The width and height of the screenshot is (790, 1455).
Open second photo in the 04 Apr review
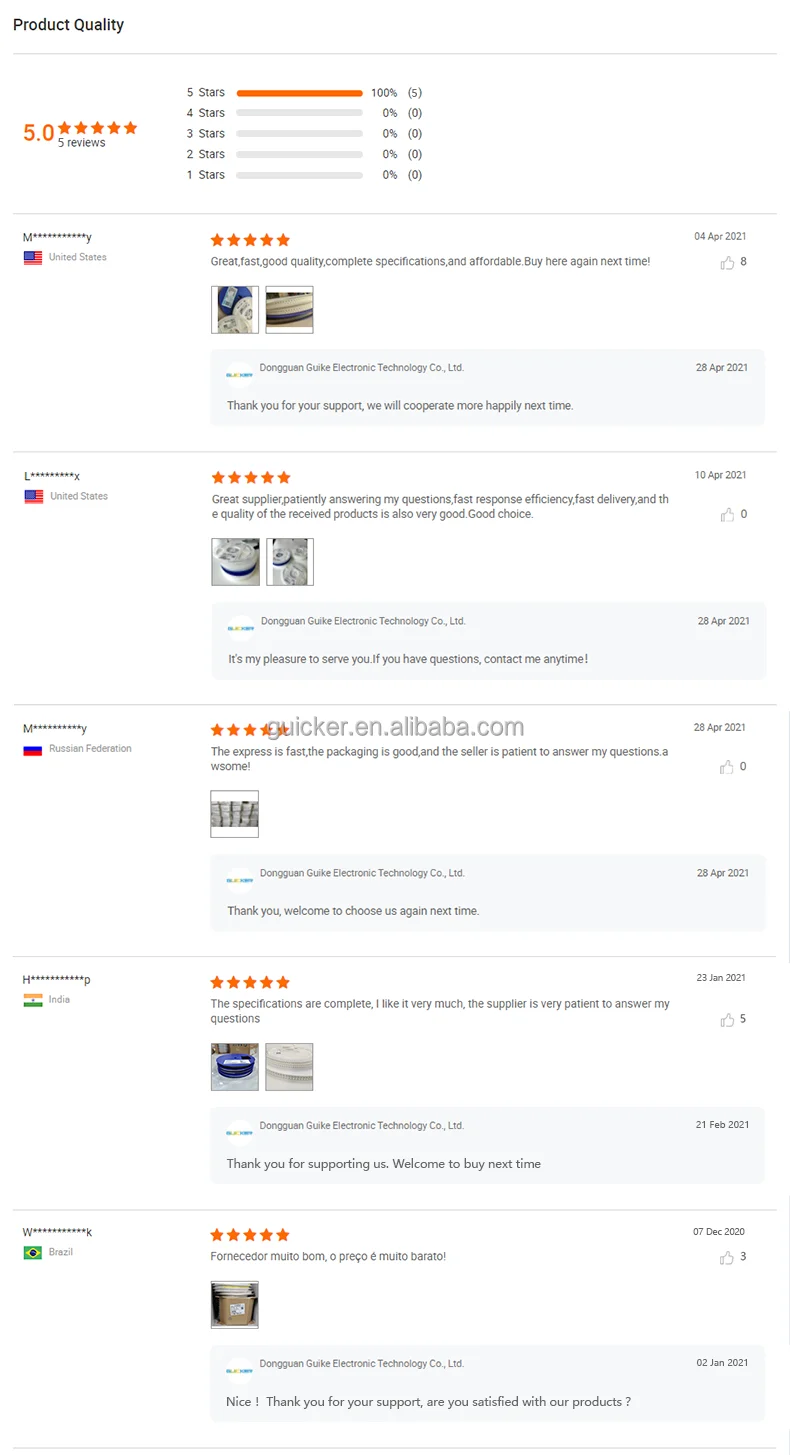pyautogui.click(x=289, y=310)
